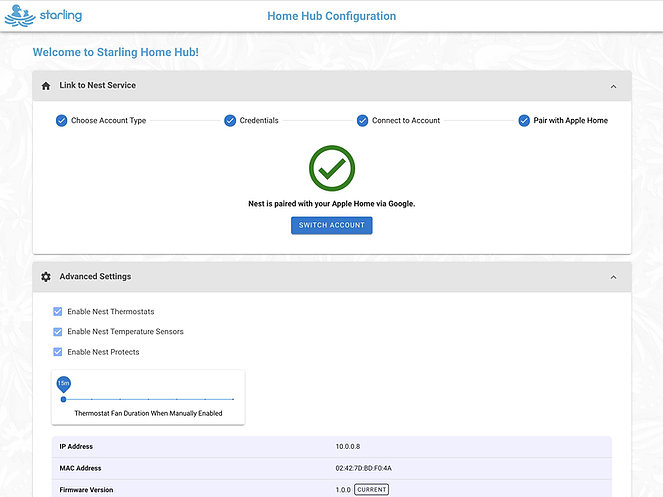Select the Choose Account Type step label
Screen dimensions: 663x497
tap(109, 121)
